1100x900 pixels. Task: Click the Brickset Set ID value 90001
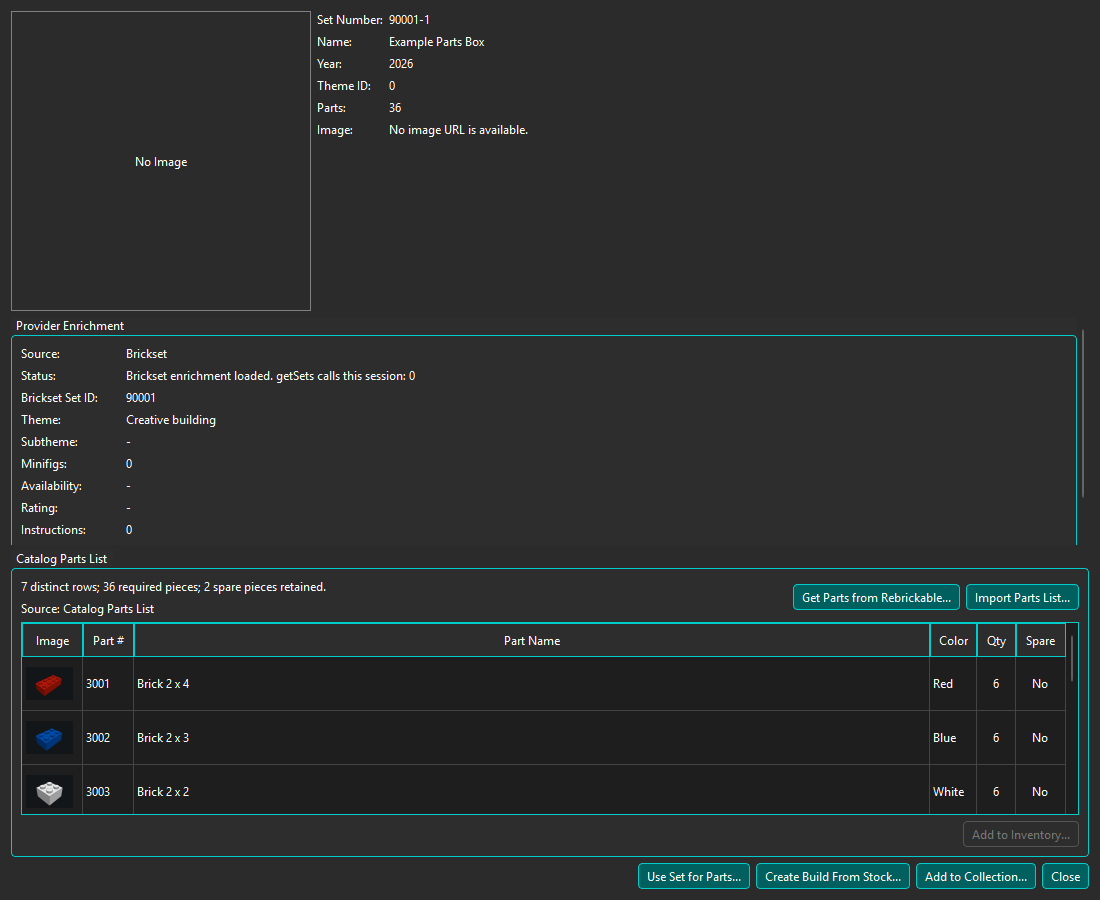pos(141,398)
